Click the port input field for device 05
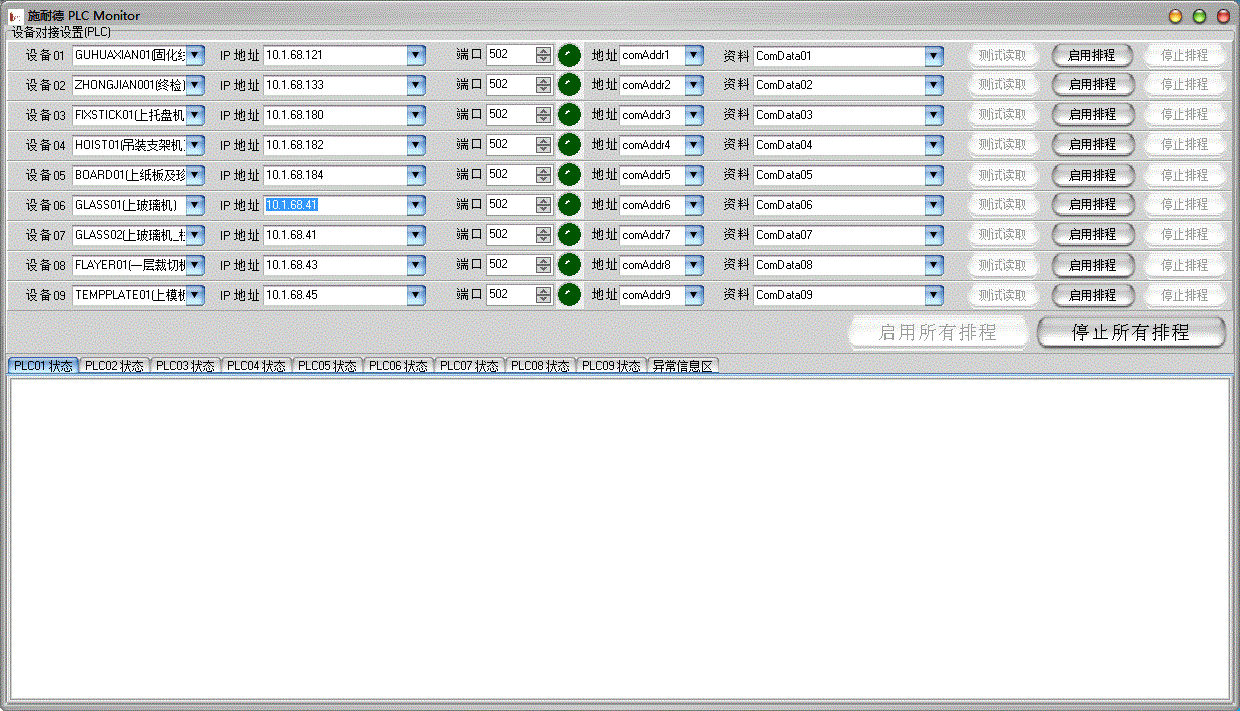This screenshot has height=711, width=1240. 511,175
